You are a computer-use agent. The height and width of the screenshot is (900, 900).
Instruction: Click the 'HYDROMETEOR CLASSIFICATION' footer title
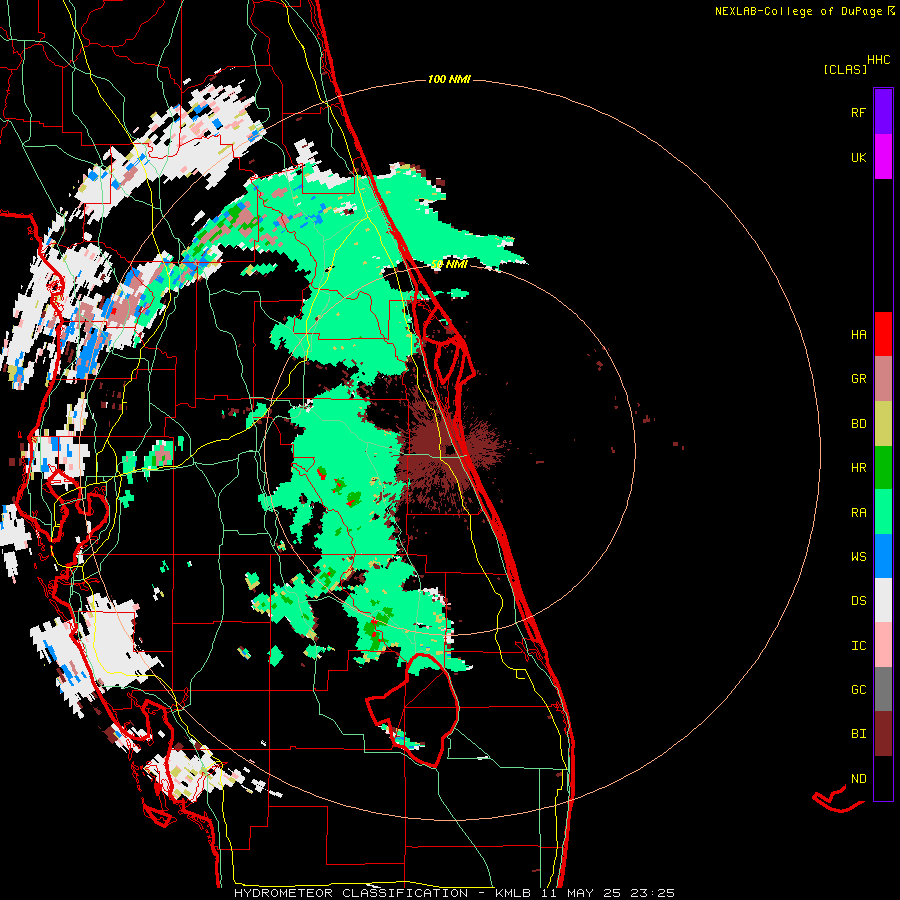pos(351,893)
